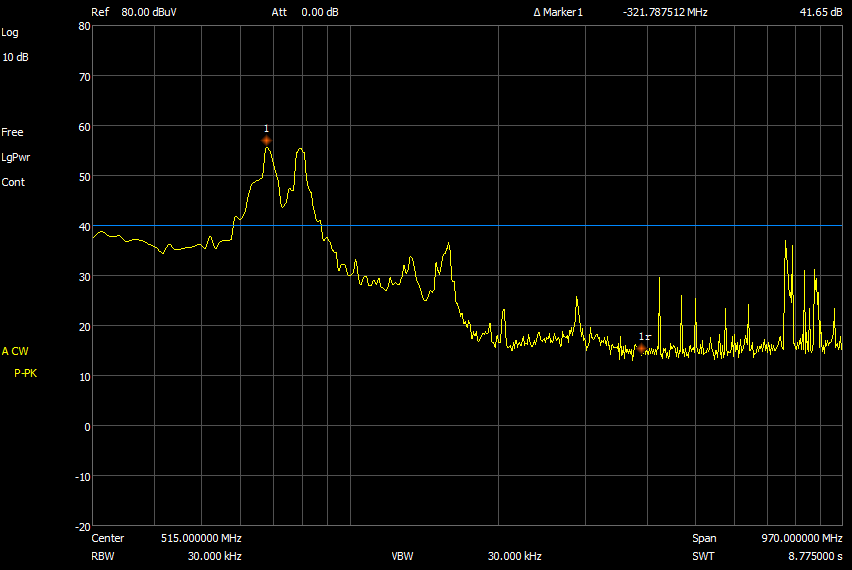Click the Span label
The height and width of the screenshot is (570, 852).
pos(704,538)
